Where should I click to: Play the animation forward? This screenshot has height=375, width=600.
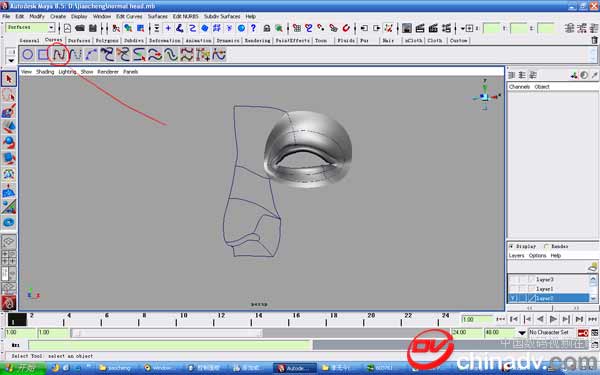click(x=553, y=319)
